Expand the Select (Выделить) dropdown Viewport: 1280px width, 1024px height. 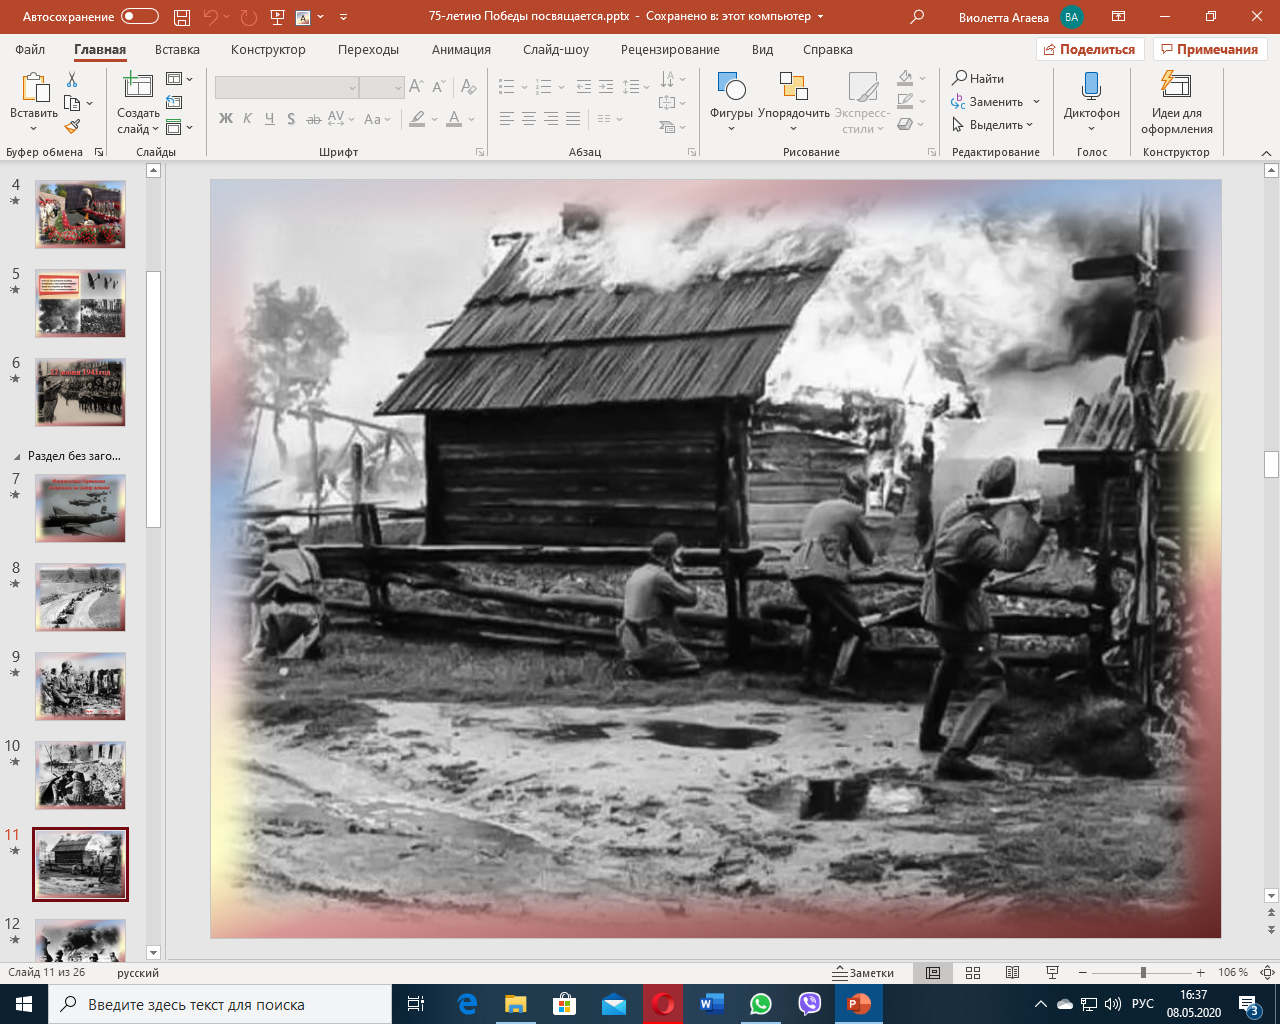[993, 125]
